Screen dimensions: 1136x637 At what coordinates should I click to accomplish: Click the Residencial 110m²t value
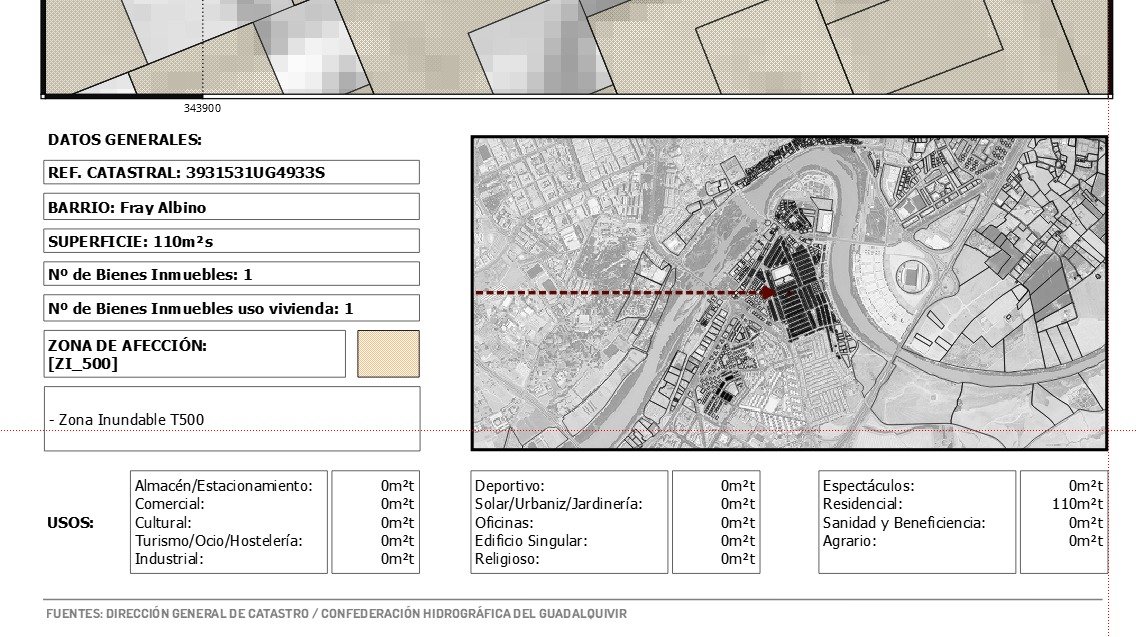pos(1077,504)
